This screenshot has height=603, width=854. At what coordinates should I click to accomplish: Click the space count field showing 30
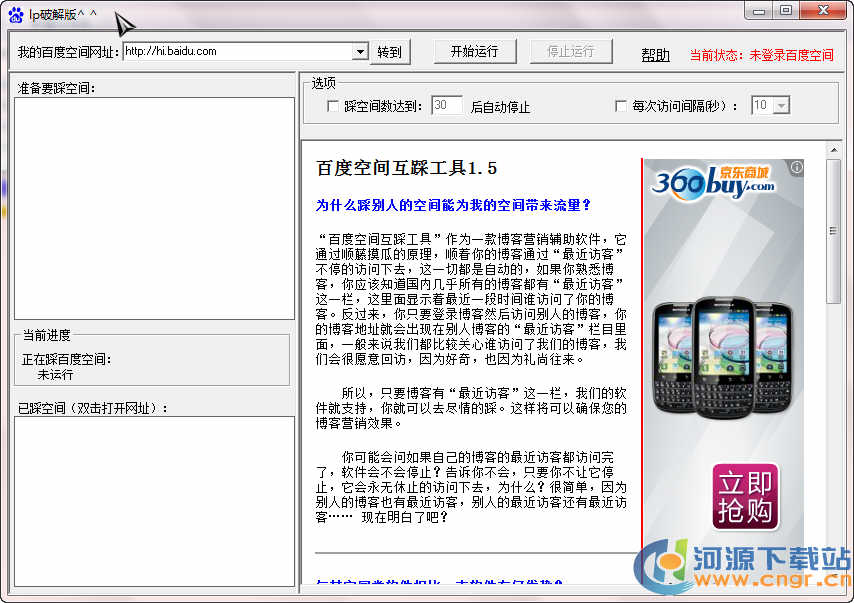pos(446,106)
